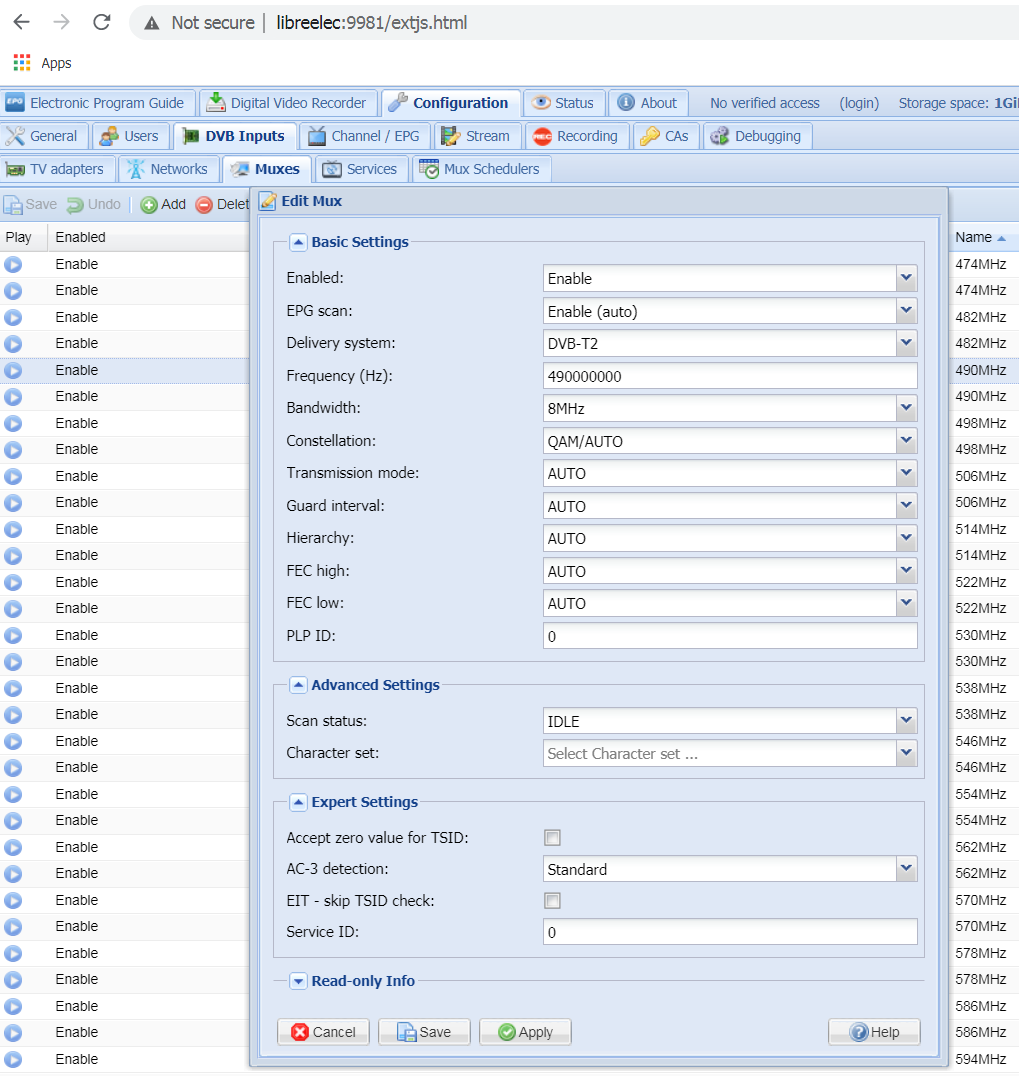Collapse the Basic Settings section
This screenshot has width=1019, height=1076.
298,242
